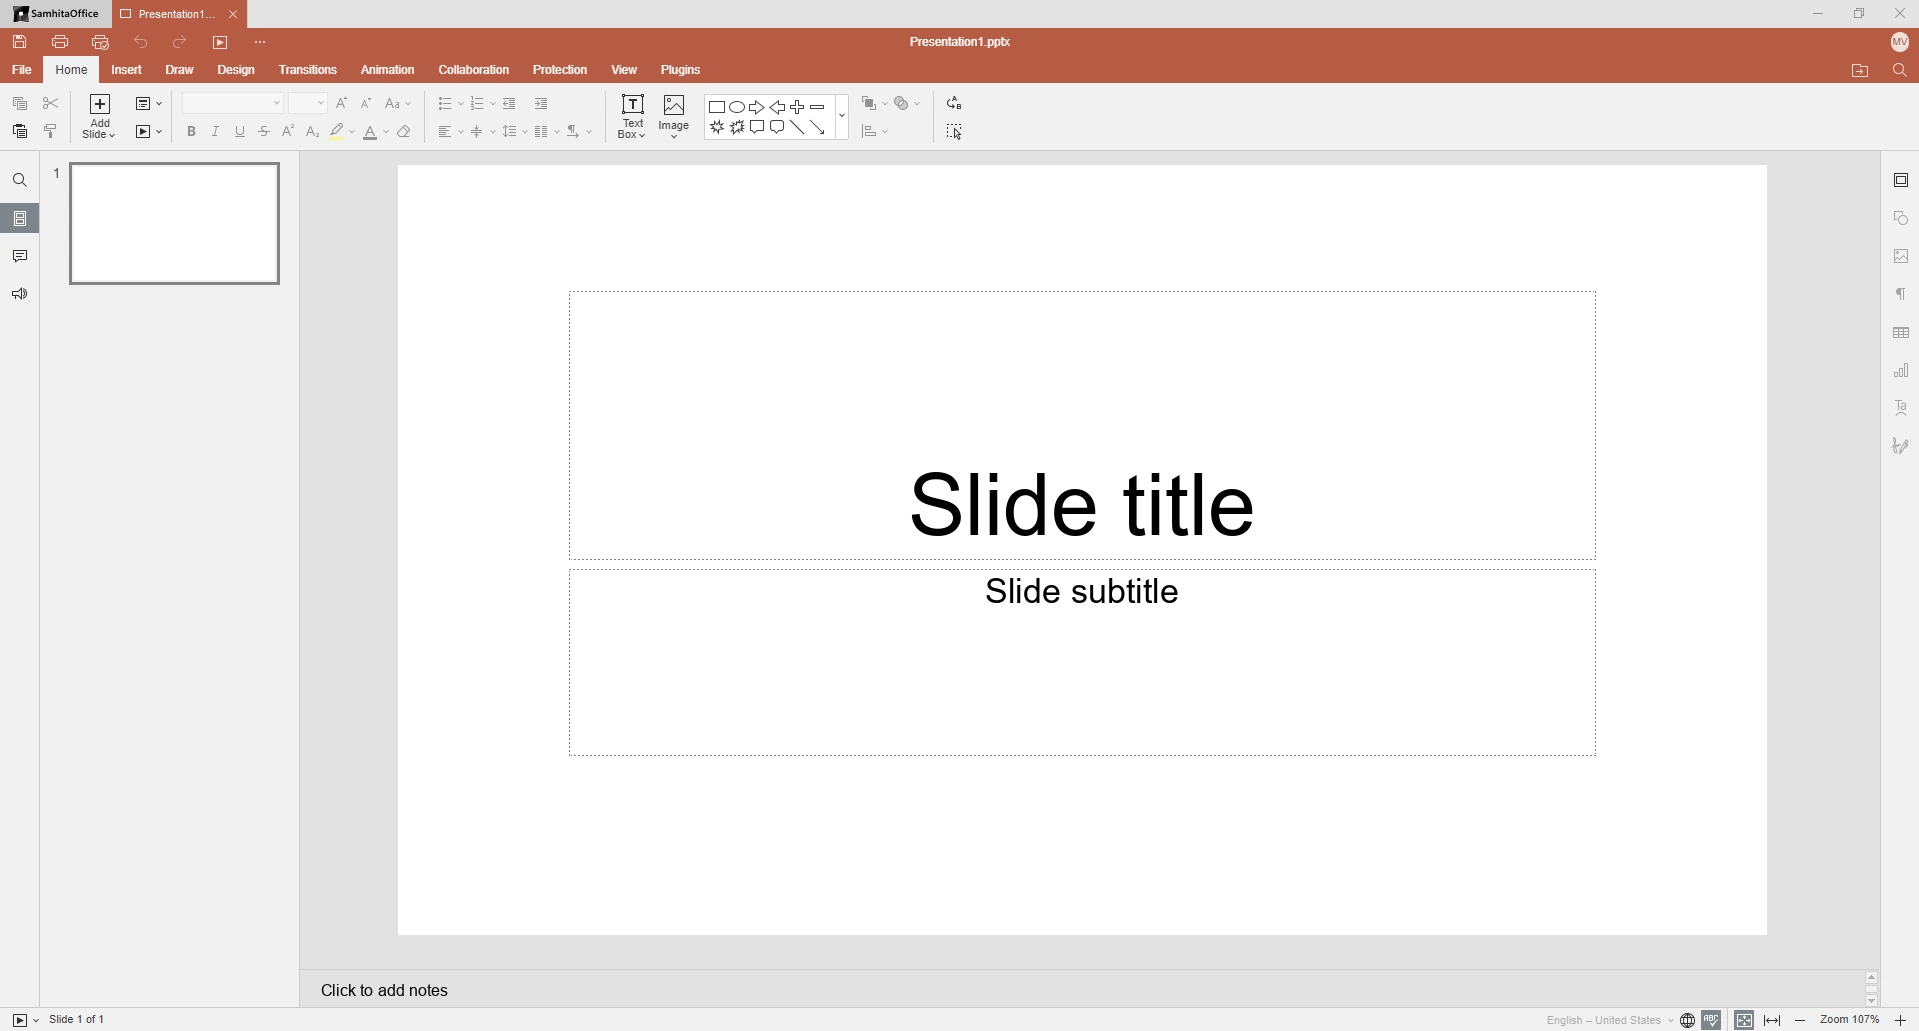The width and height of the screenshot is (1919, 1031).
Task: Select slide 1 thumbnail
Action: (175, 224)
